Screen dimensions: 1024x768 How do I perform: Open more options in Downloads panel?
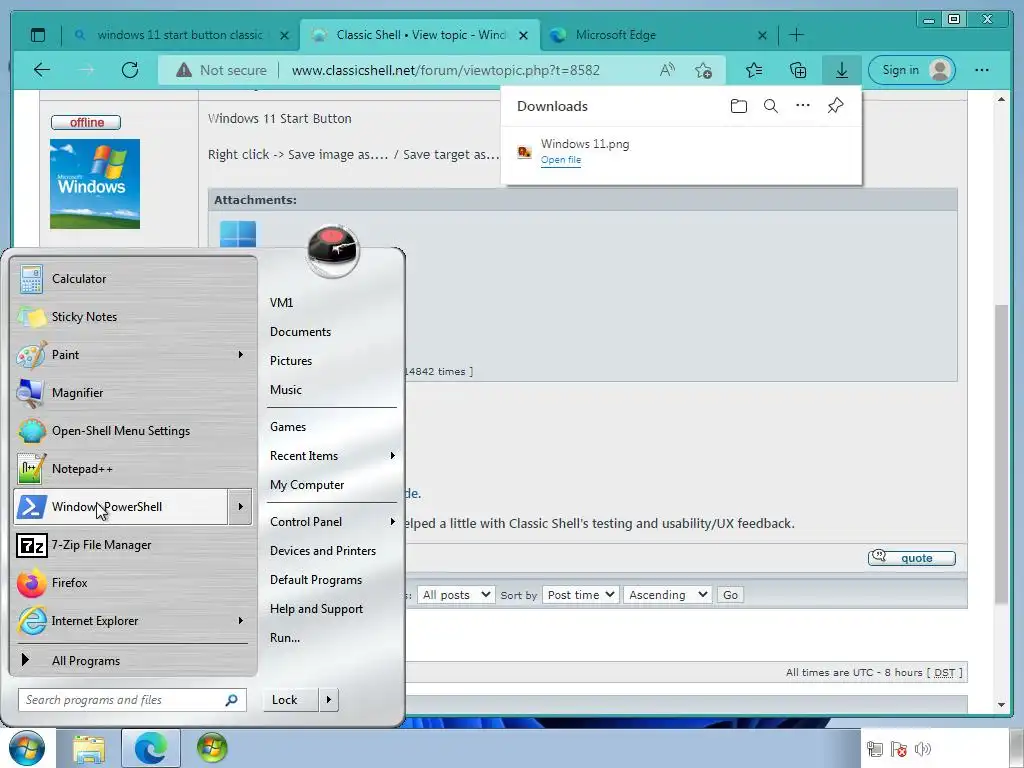pyautogui.click(x=803, y=106)
